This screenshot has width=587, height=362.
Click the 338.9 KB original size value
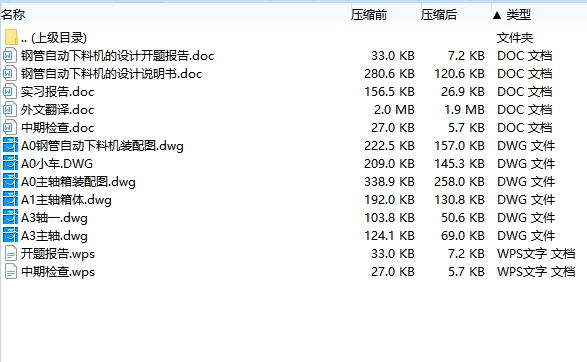(389, 182)
